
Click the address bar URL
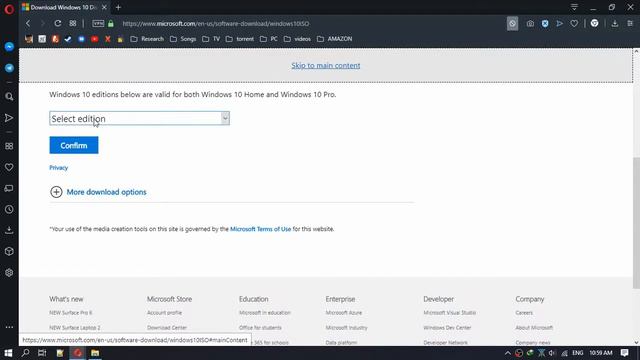pyautogui.click(x=216, y=24)
